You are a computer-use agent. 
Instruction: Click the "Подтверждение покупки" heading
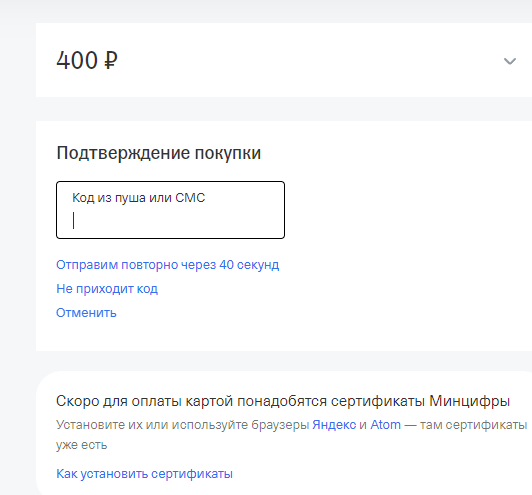(159, 153)
